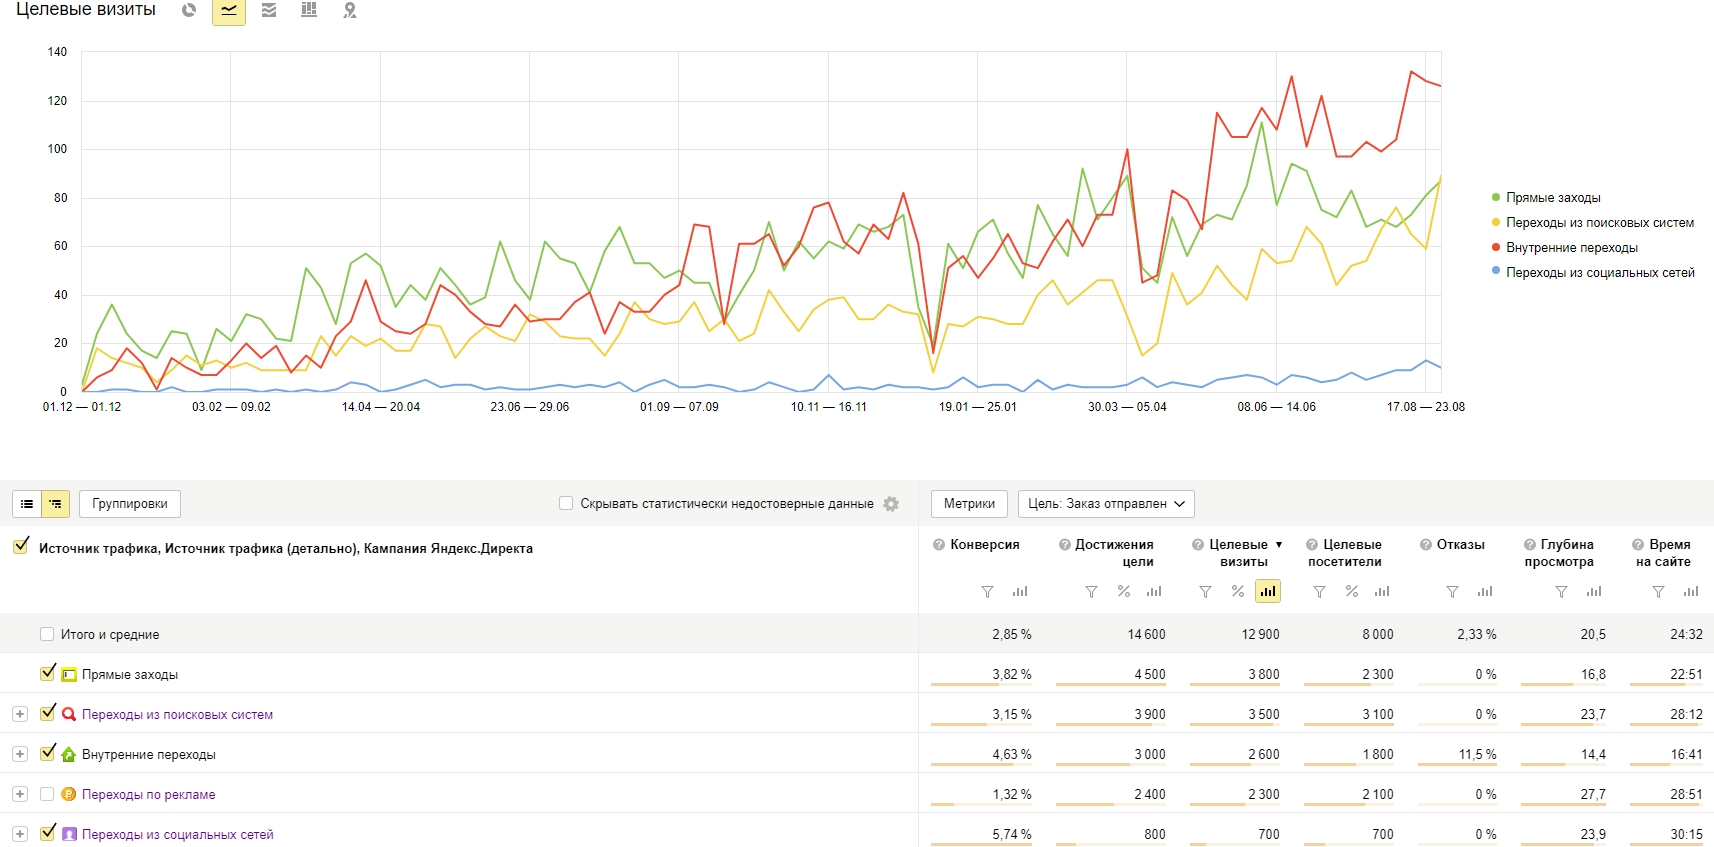
Task: Open the 'Метрики' button
Action: click(969, 504)
